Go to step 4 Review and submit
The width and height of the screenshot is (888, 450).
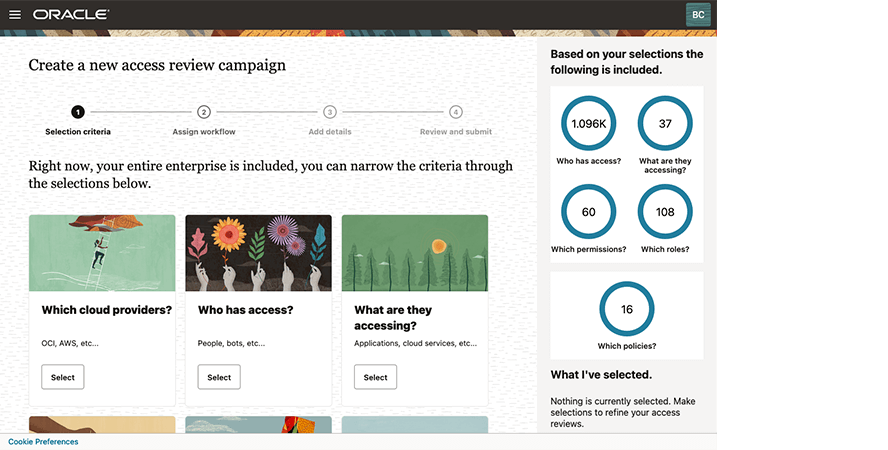456,112
